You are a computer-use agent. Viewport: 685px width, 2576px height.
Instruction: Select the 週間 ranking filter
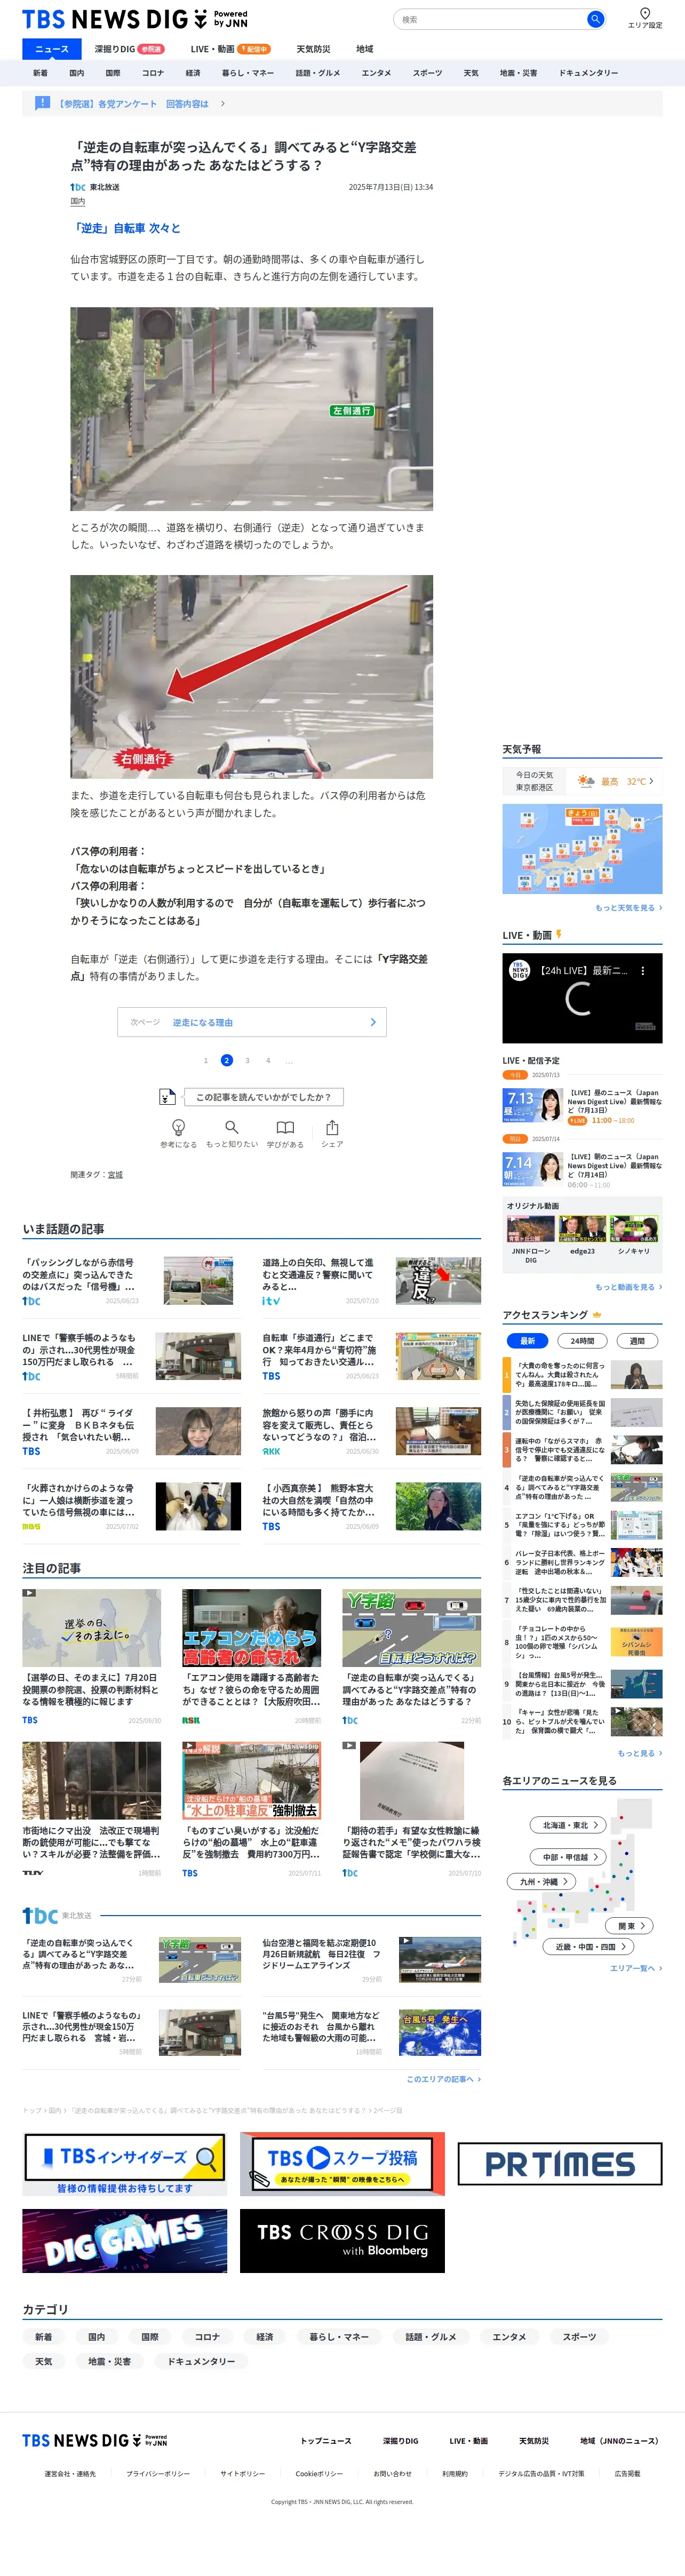pos(637,1341)
